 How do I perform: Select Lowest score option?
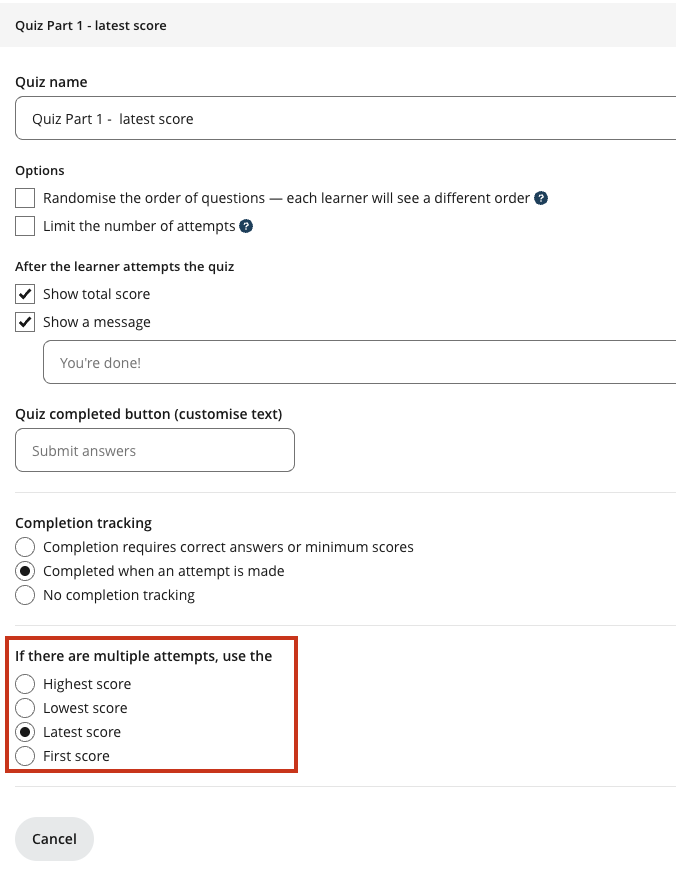[25, 708]
